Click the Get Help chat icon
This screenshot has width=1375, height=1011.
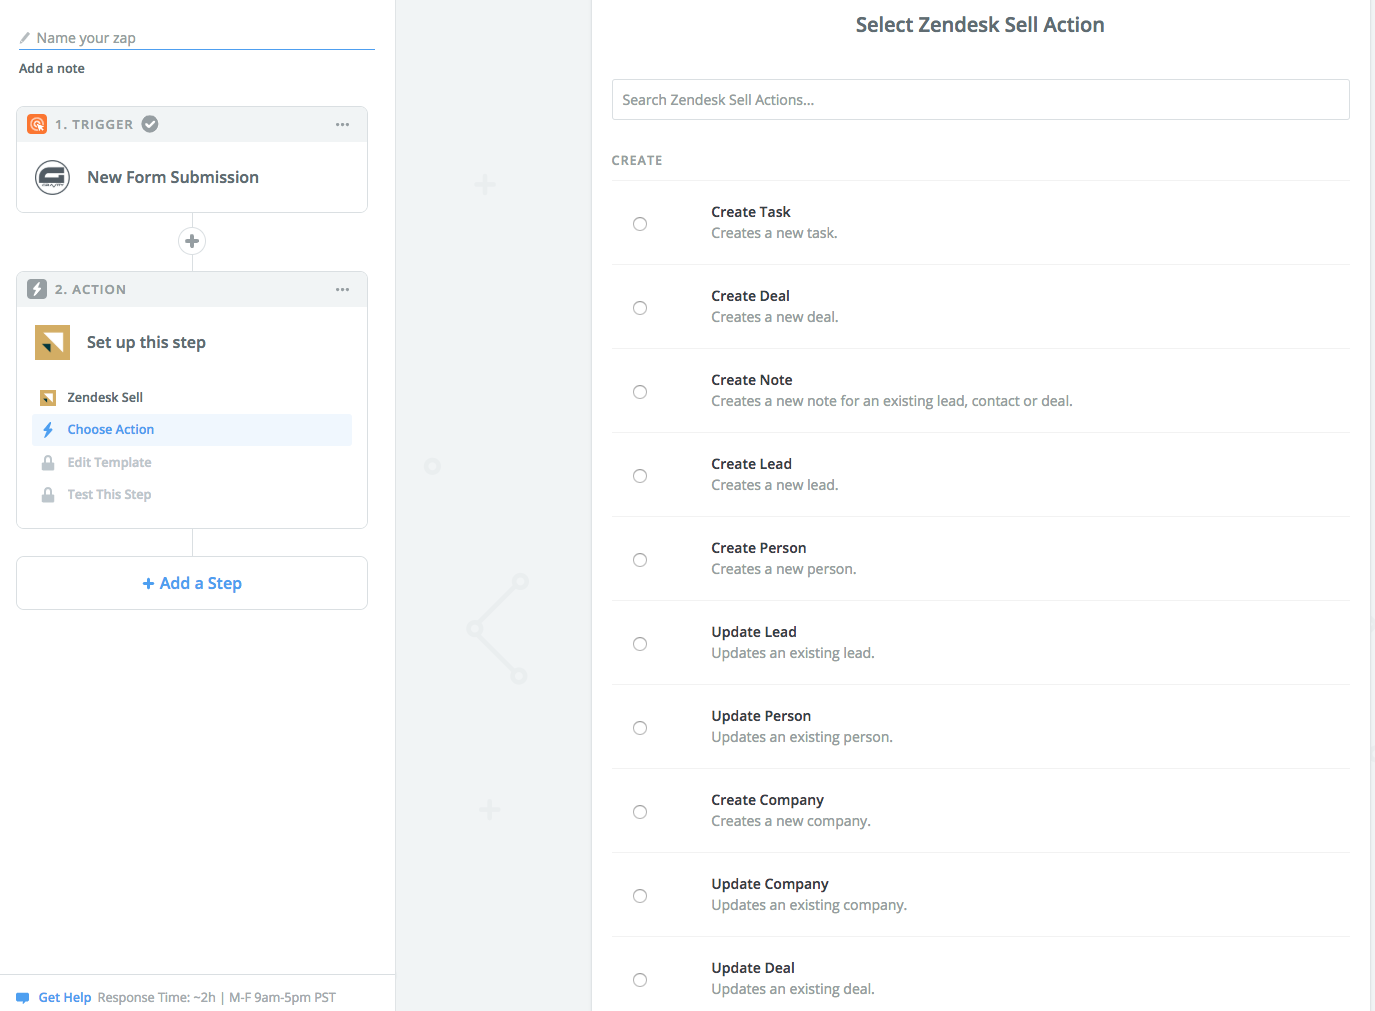(x=23, y=998)
